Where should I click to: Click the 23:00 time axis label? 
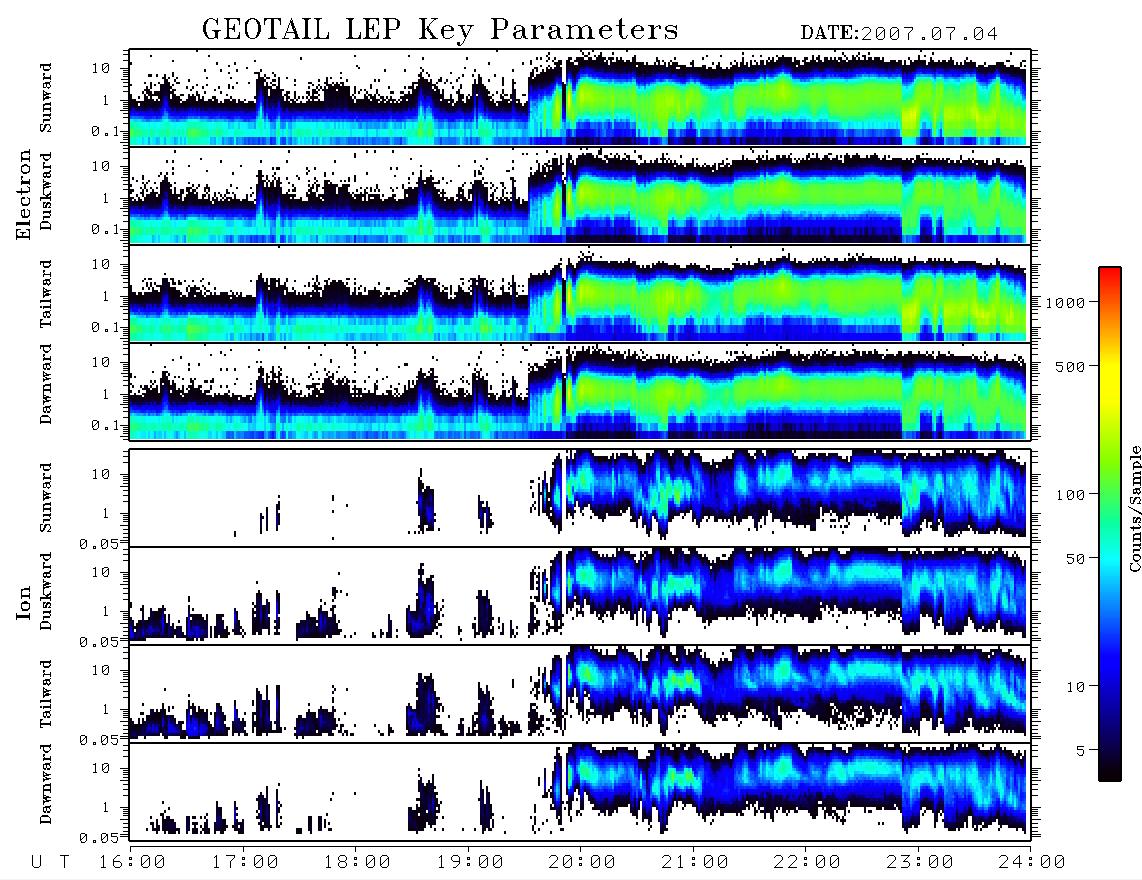pos(920,862)
